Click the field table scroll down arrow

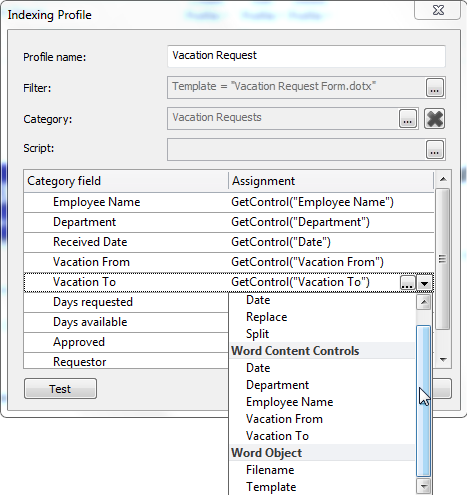coord(443,360)
